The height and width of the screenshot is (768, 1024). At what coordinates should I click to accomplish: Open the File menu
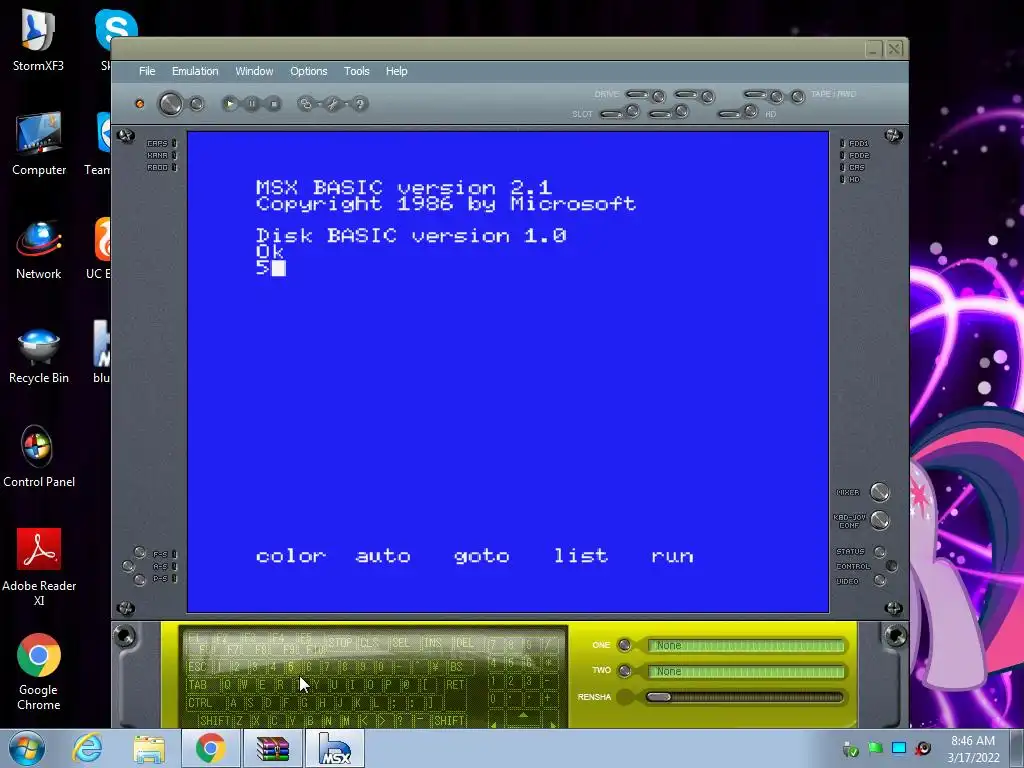click(x=147, y=71)
